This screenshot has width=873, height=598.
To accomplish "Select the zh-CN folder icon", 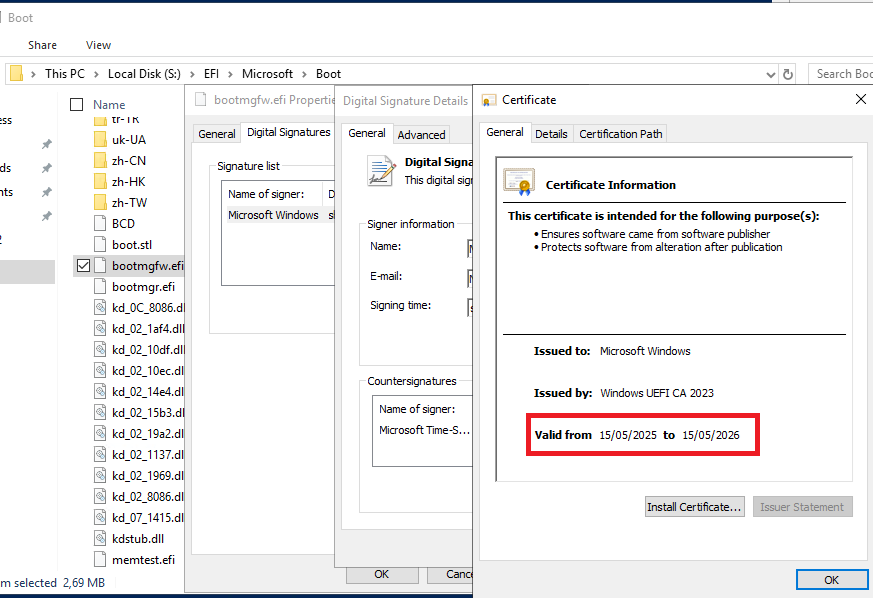I will (100, 160).
